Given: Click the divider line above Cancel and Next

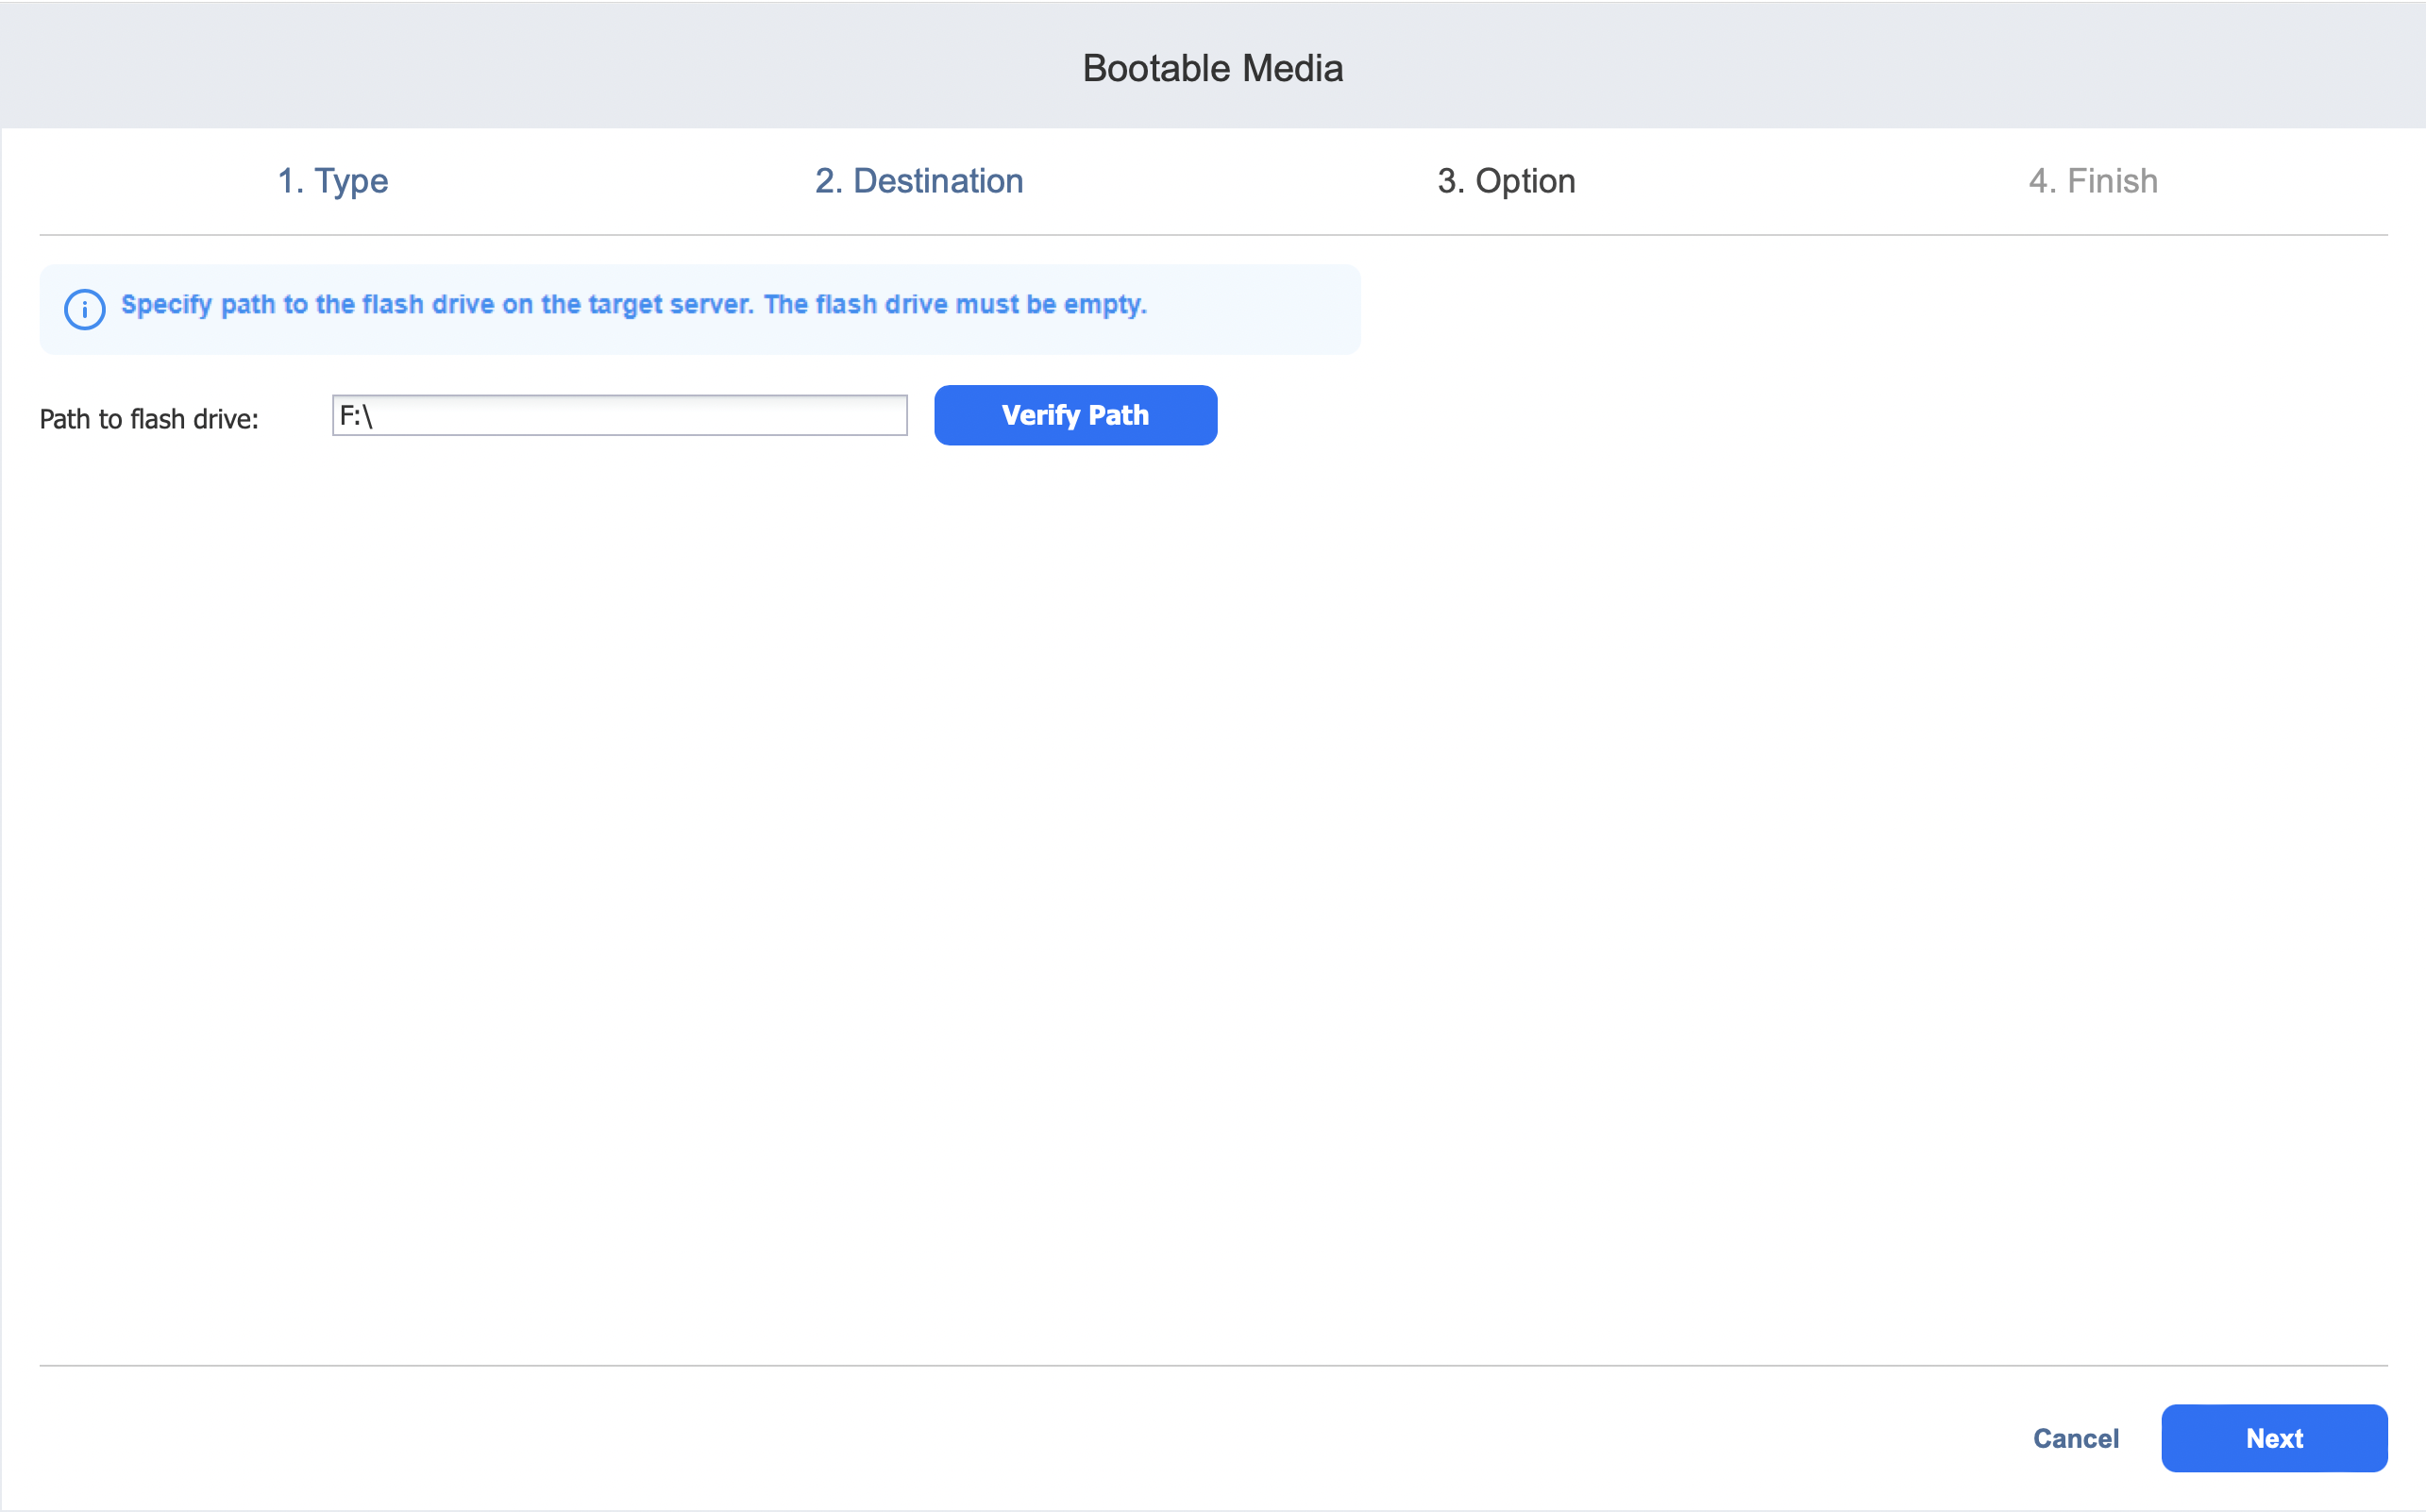Looking at the screenshot, I should (x=1212, y=1365).
